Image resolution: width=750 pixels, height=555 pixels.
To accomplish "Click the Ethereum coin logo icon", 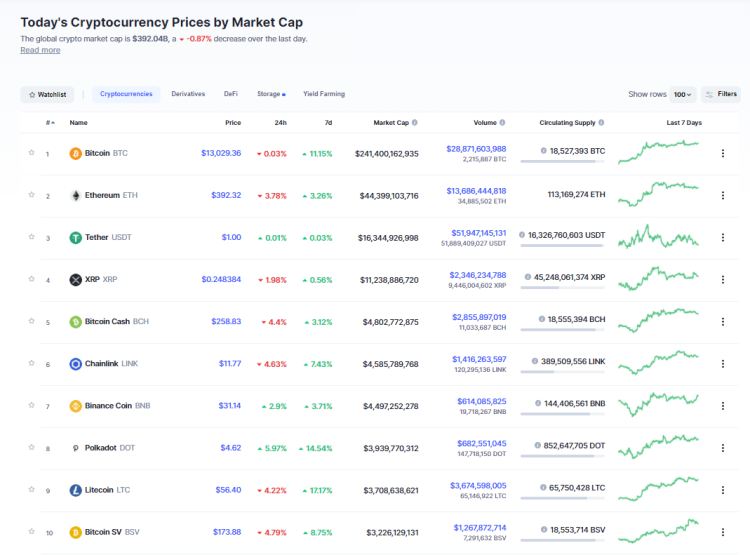I will click(x=76, y=196).
